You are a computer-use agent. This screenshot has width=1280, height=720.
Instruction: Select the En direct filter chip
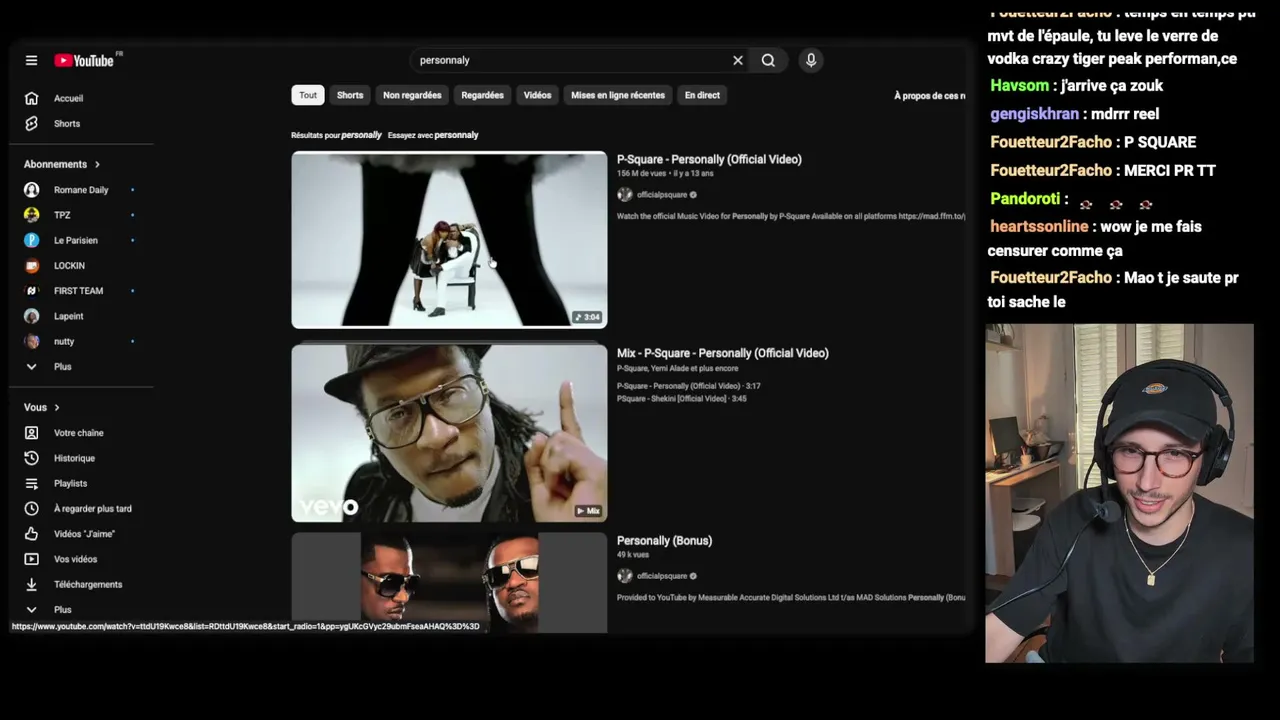click(x=702, y=95)
